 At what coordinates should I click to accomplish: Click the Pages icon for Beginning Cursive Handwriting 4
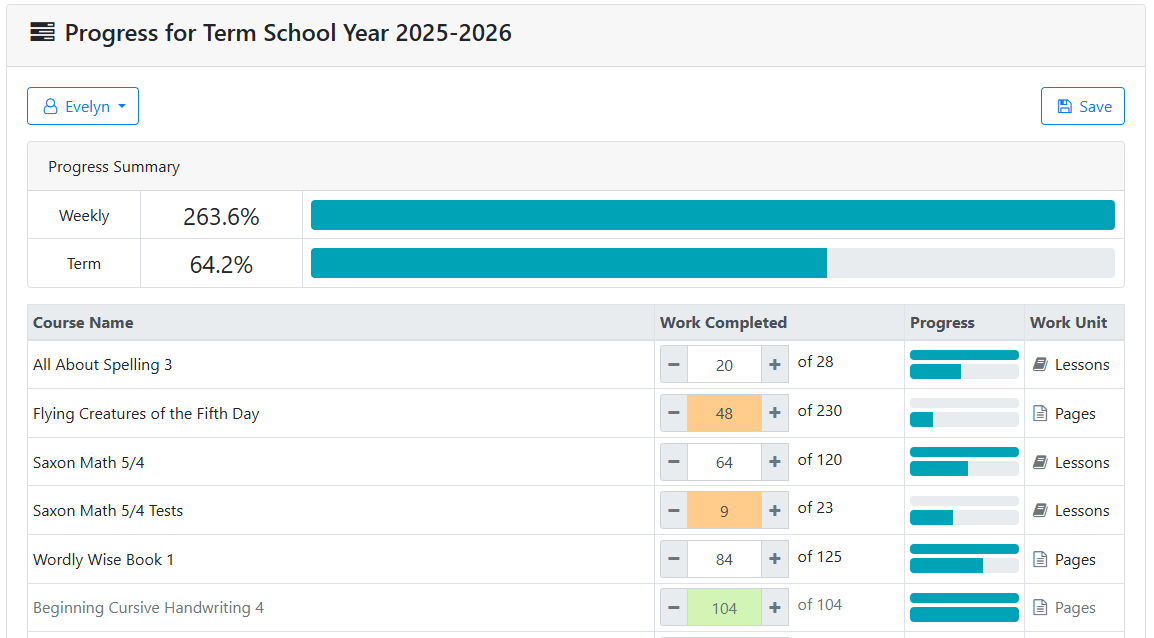tap(1041, 607)
